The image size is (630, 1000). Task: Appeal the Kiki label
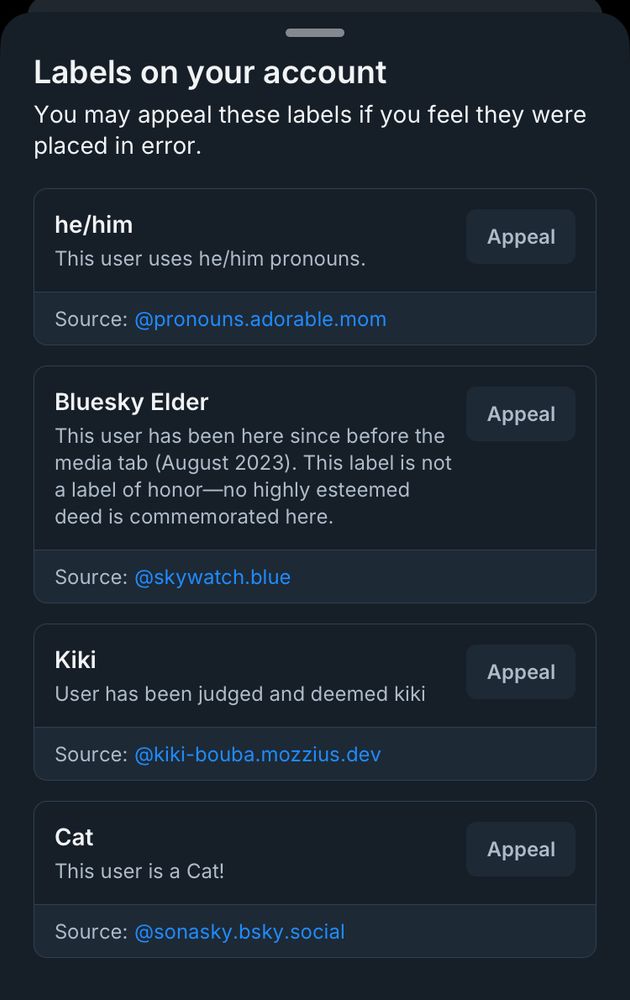pyautogui.click(x=520, y=672)
